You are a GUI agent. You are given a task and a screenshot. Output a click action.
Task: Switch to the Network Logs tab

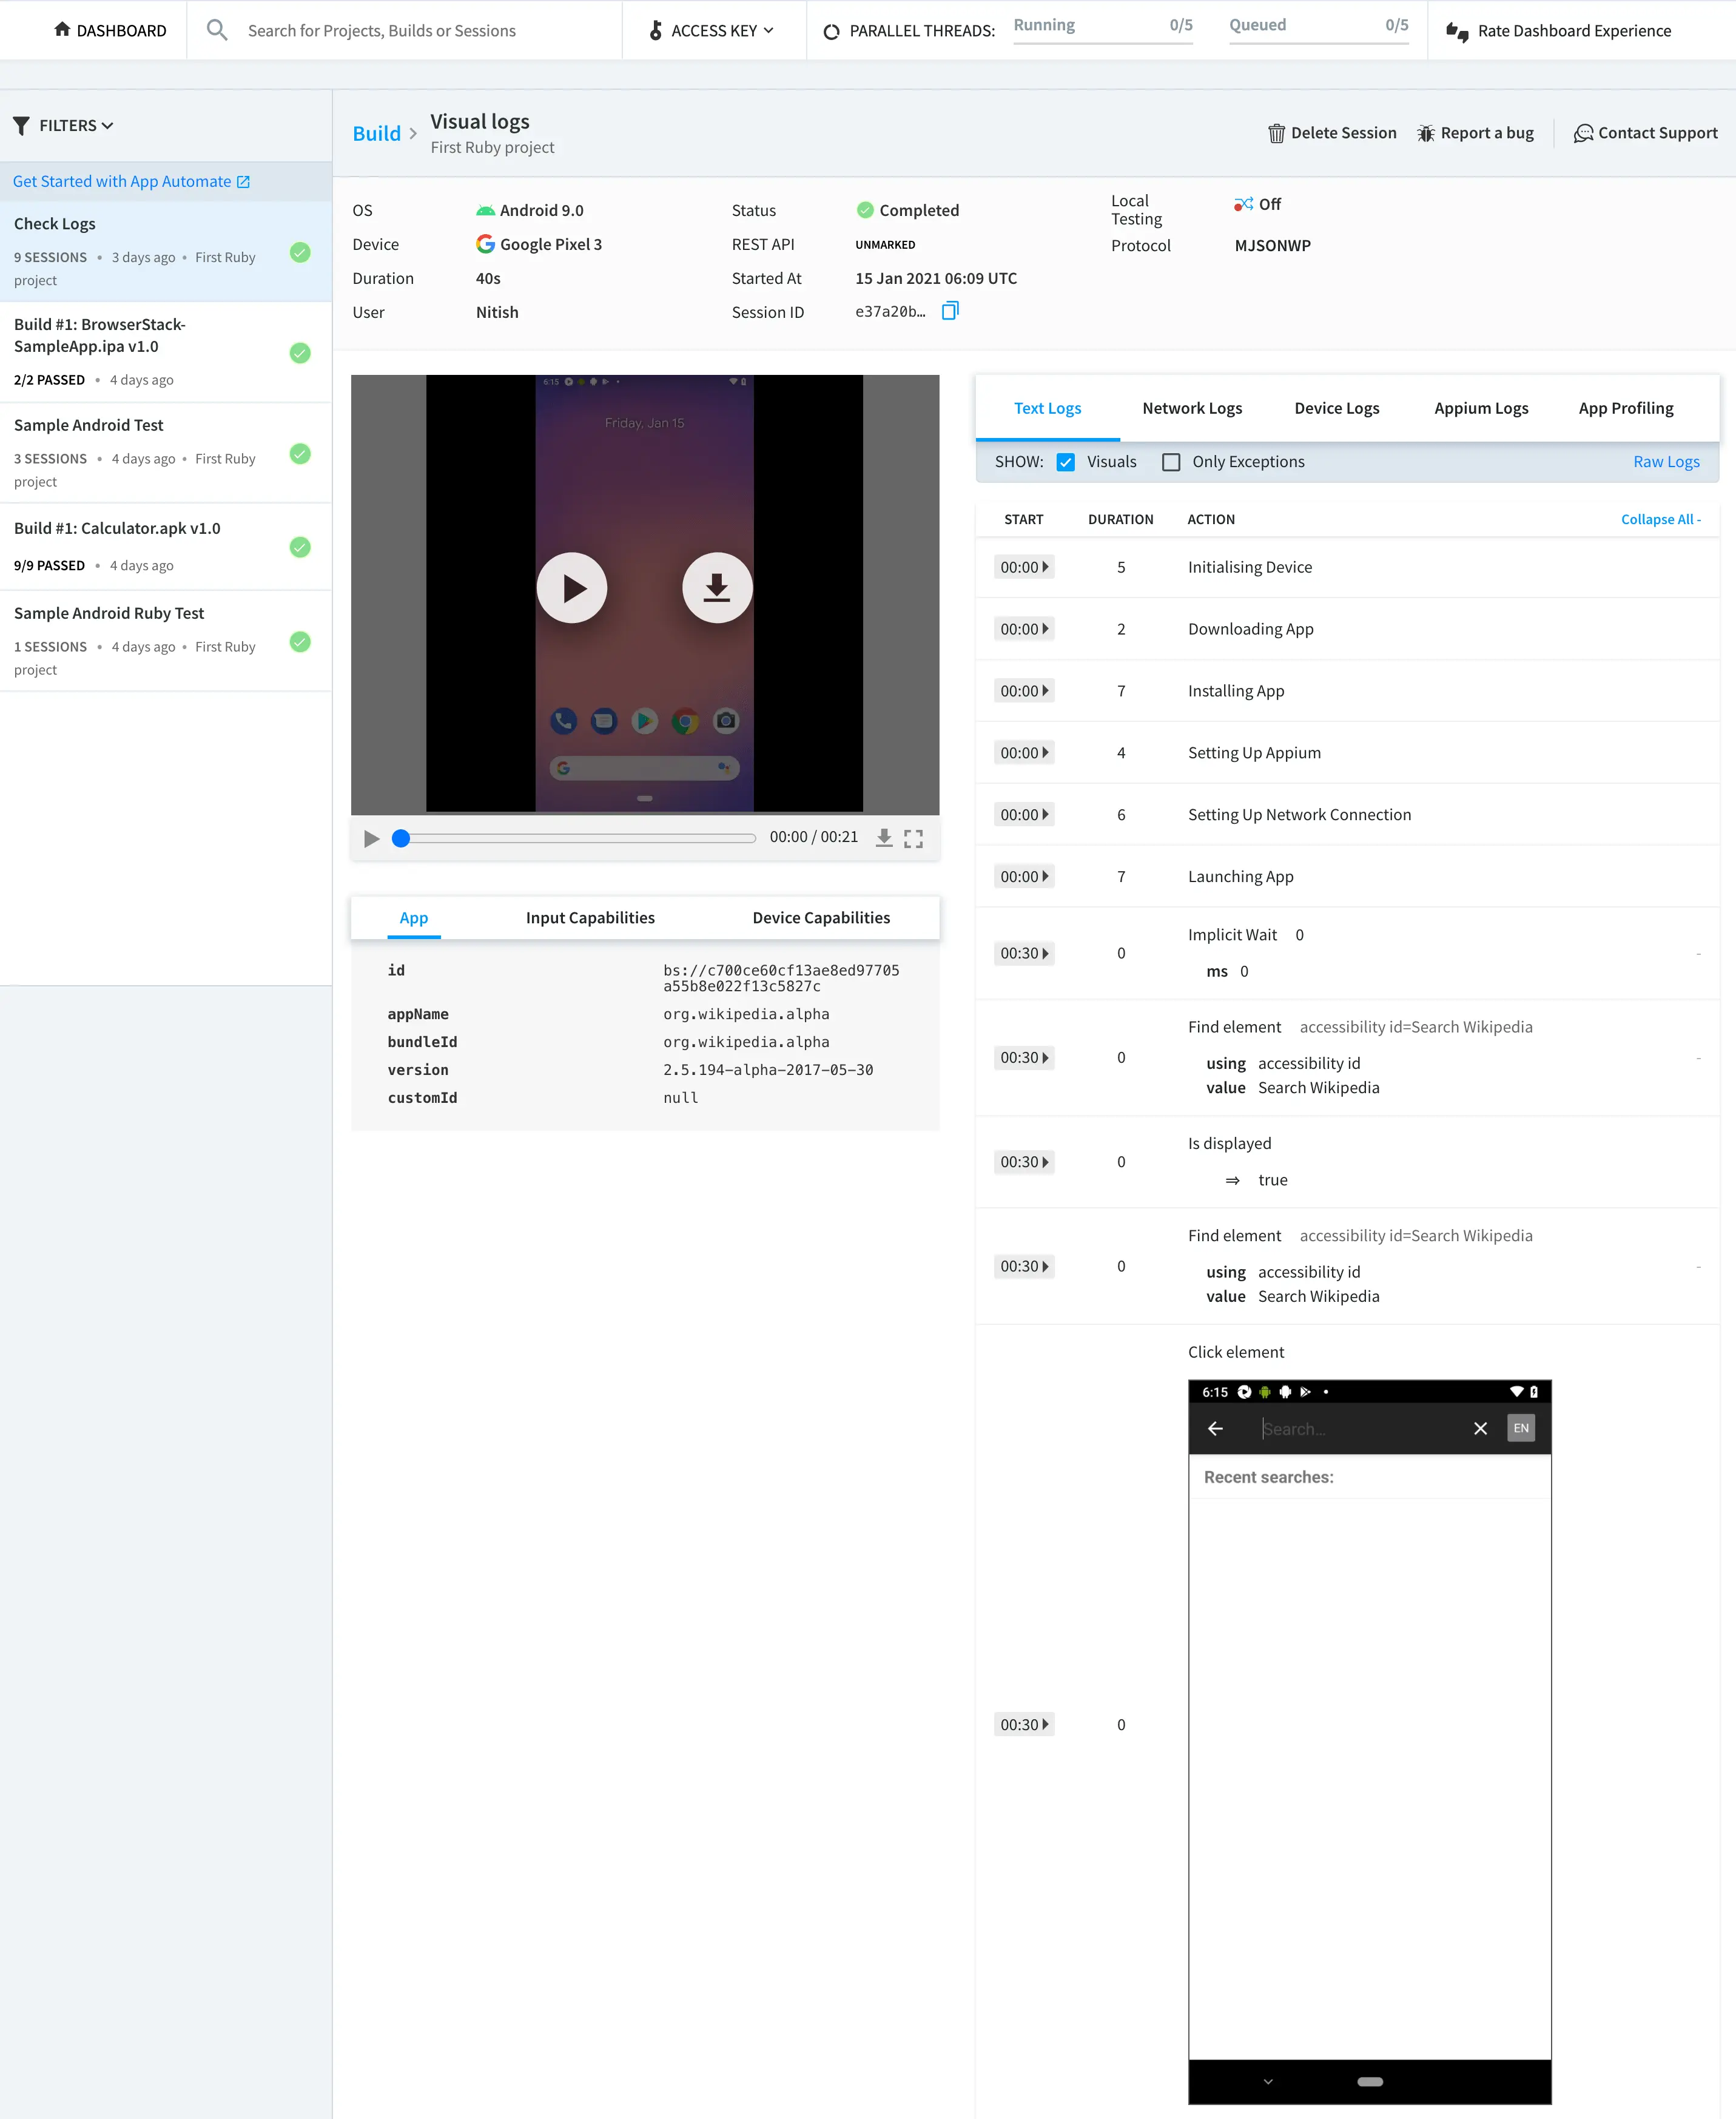coord(1192,408)
